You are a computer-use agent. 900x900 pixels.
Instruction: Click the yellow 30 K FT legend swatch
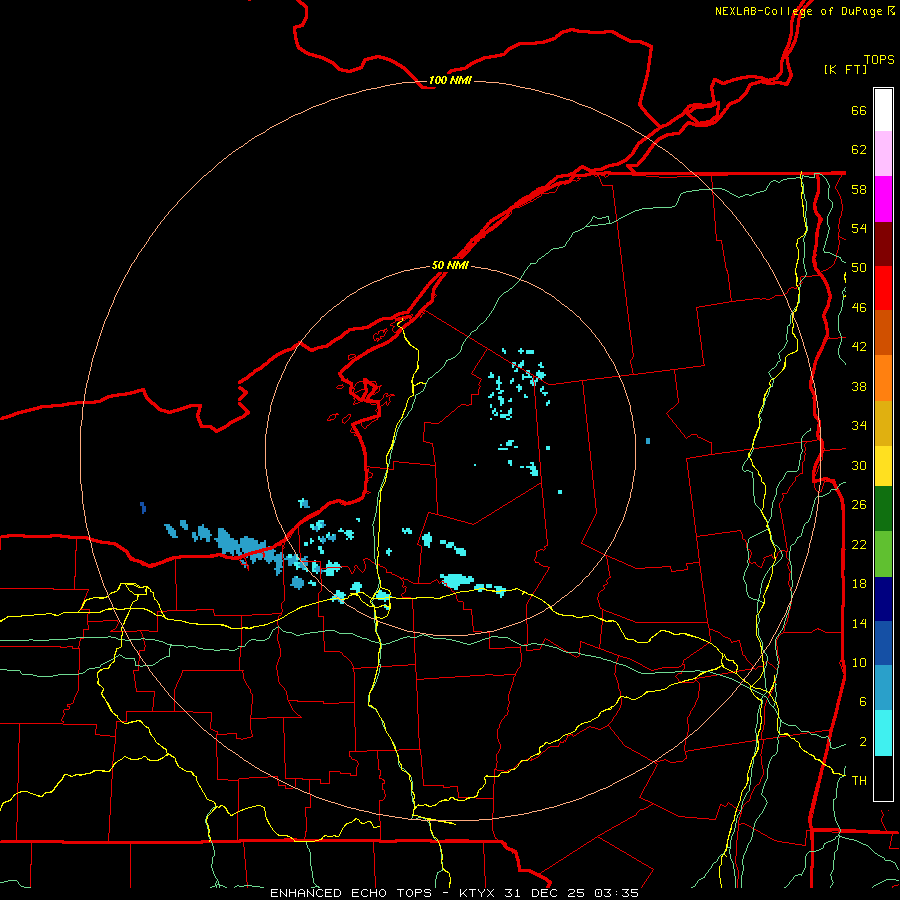(x=883, y=465)
